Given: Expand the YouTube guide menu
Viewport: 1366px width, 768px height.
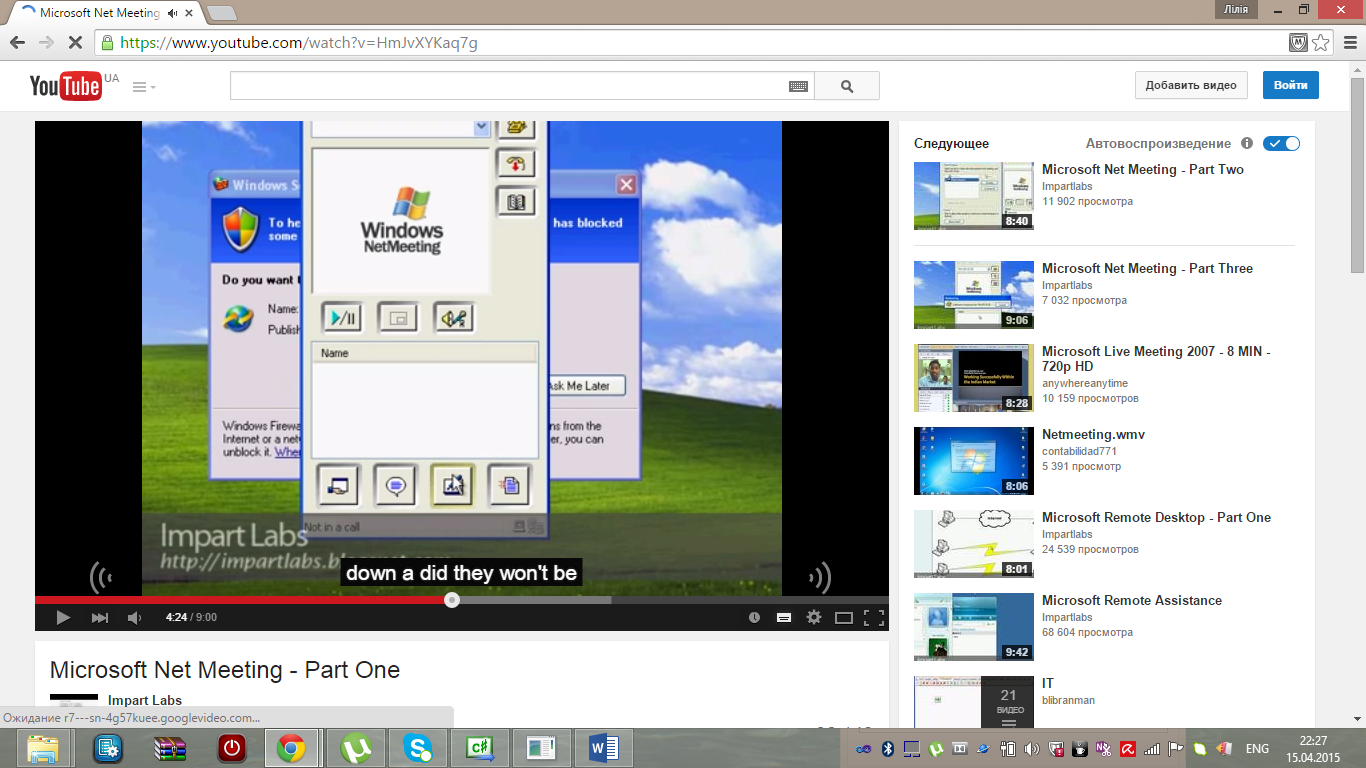Looking at the screenshot, I should click(144, 87).
